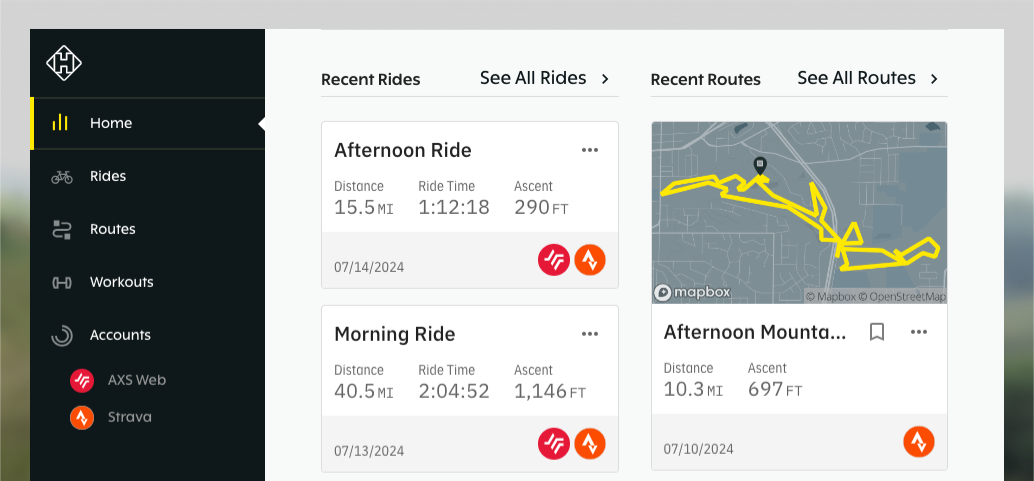The height and width of the screenshot is (481, 1034).
Task: Open Morning Ride options menu
Action: 590,334
